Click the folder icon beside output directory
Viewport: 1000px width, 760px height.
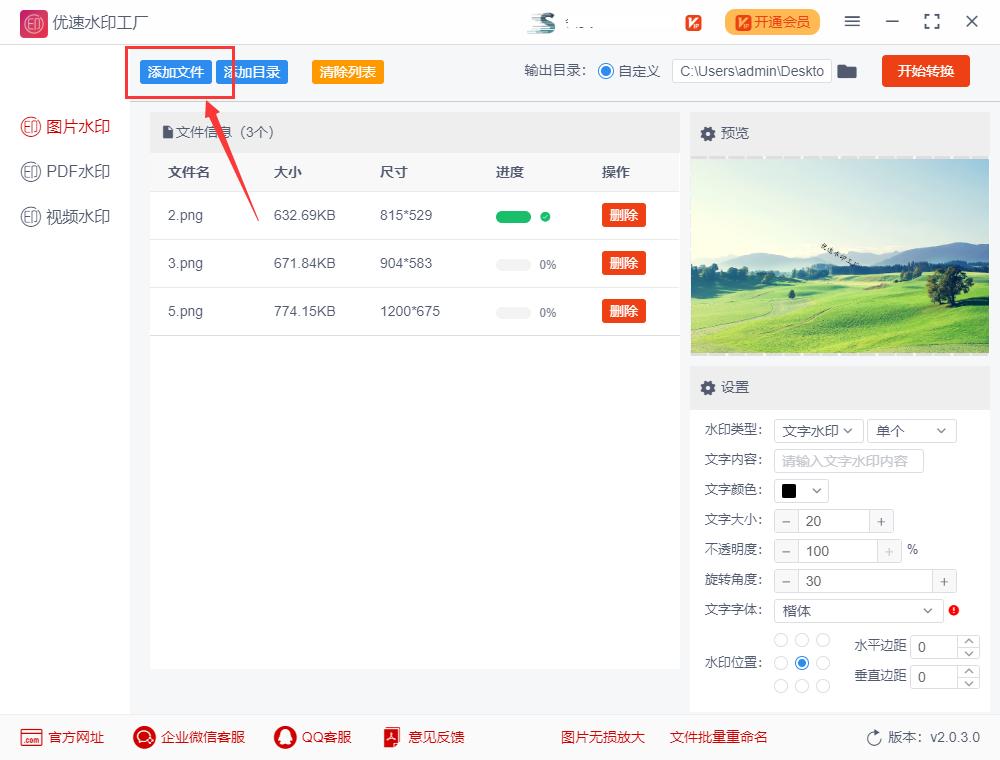tap(847, 71)
